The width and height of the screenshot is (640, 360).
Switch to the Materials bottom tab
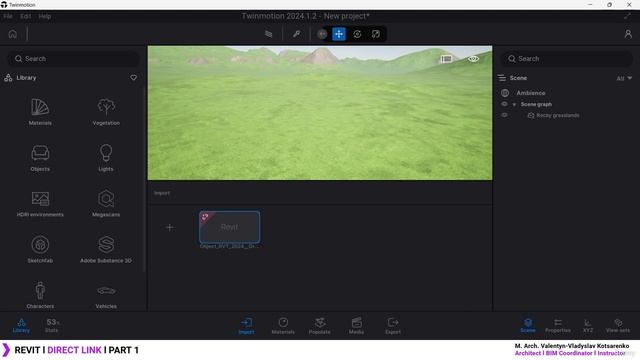pyautogui.click(x=283, y=326)
